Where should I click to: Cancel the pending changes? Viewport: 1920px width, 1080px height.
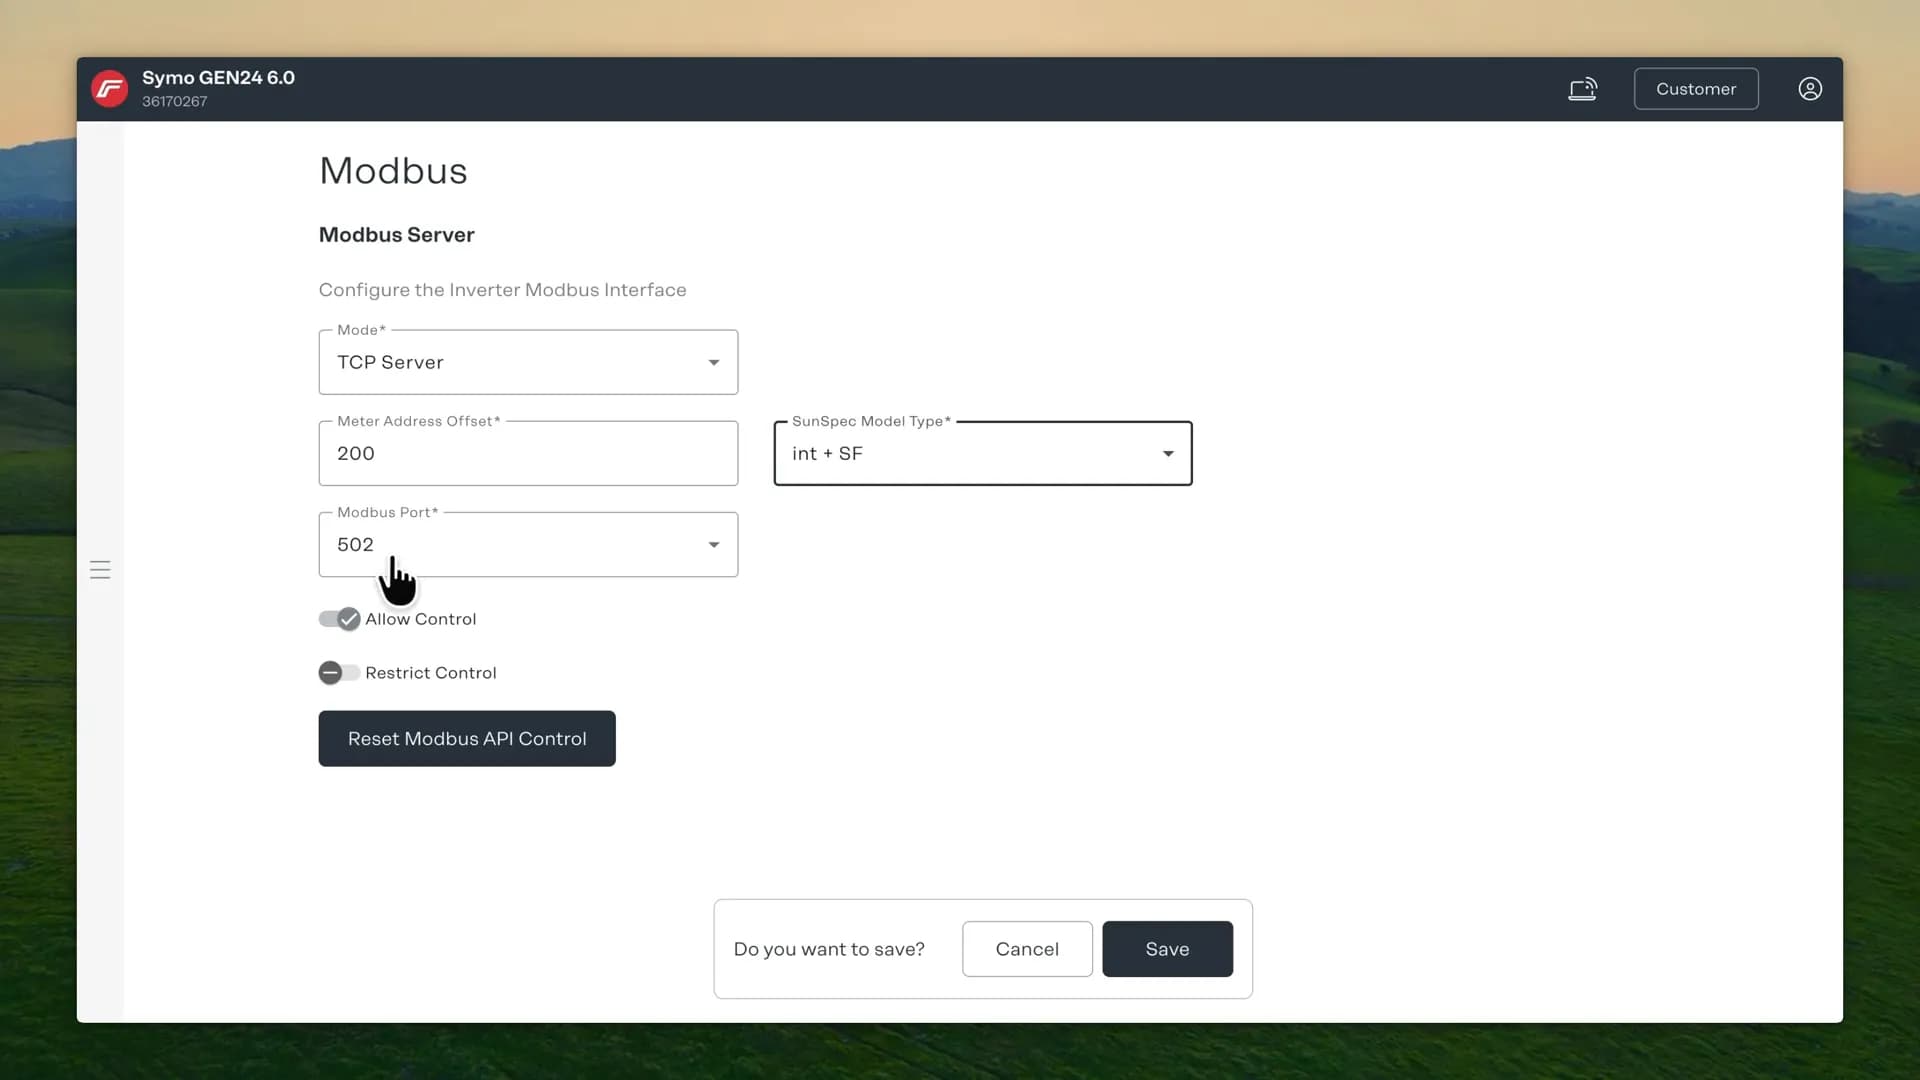tap(1027, 949)
